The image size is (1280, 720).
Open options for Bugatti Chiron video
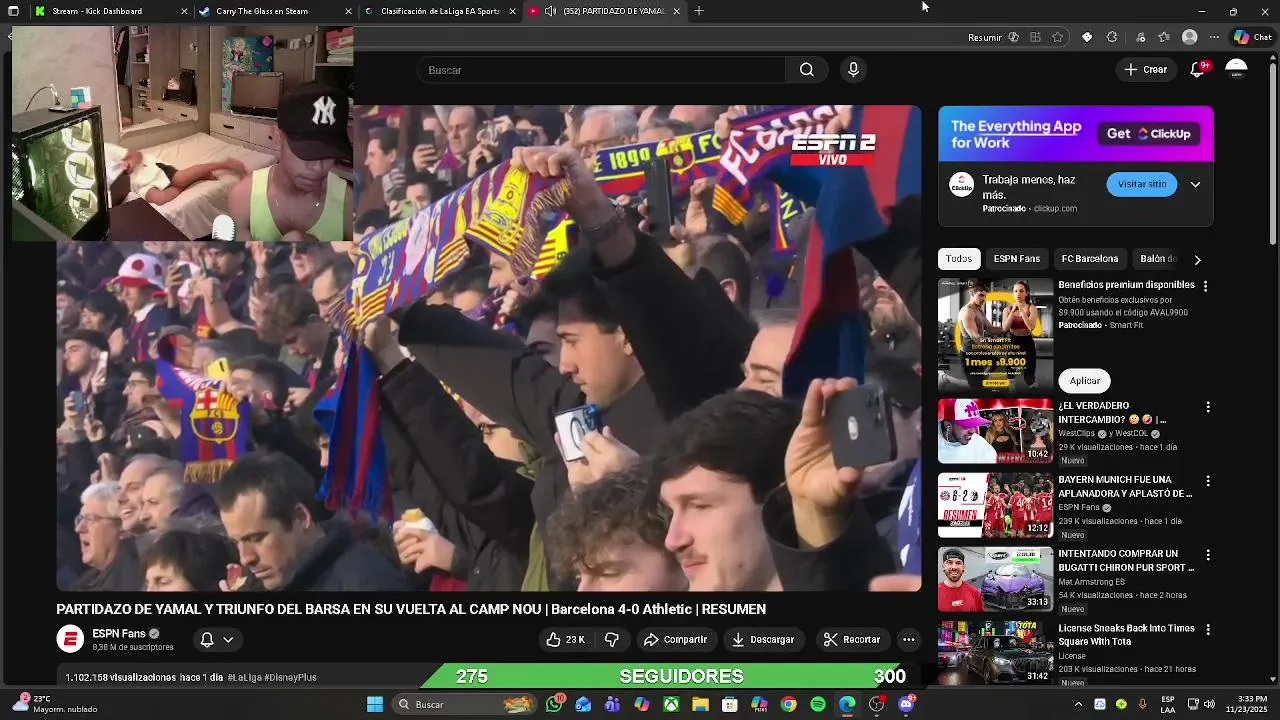tap(1208, 555)
